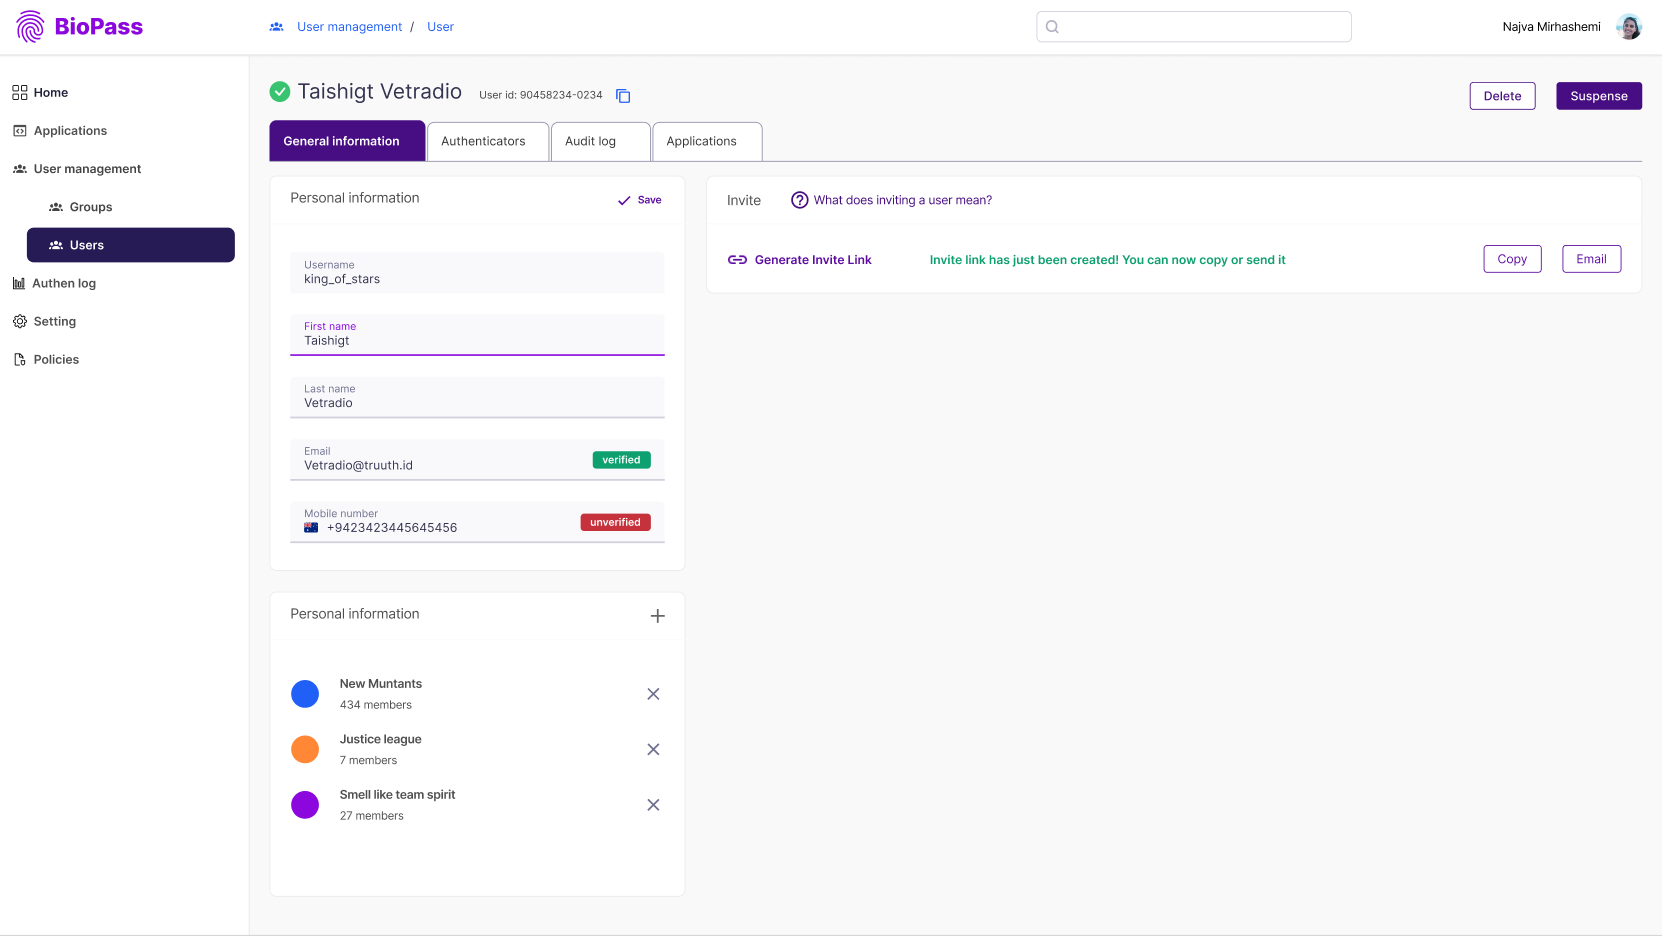Open the General information tab

pos(347,141)
